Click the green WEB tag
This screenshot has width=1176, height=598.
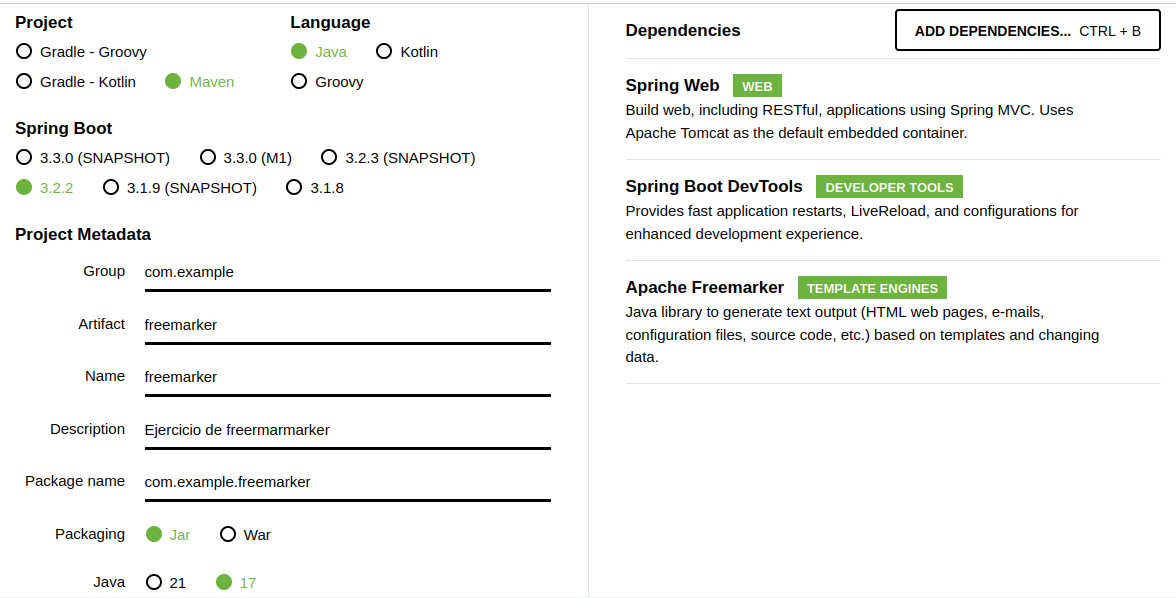(x=757, y=86)
